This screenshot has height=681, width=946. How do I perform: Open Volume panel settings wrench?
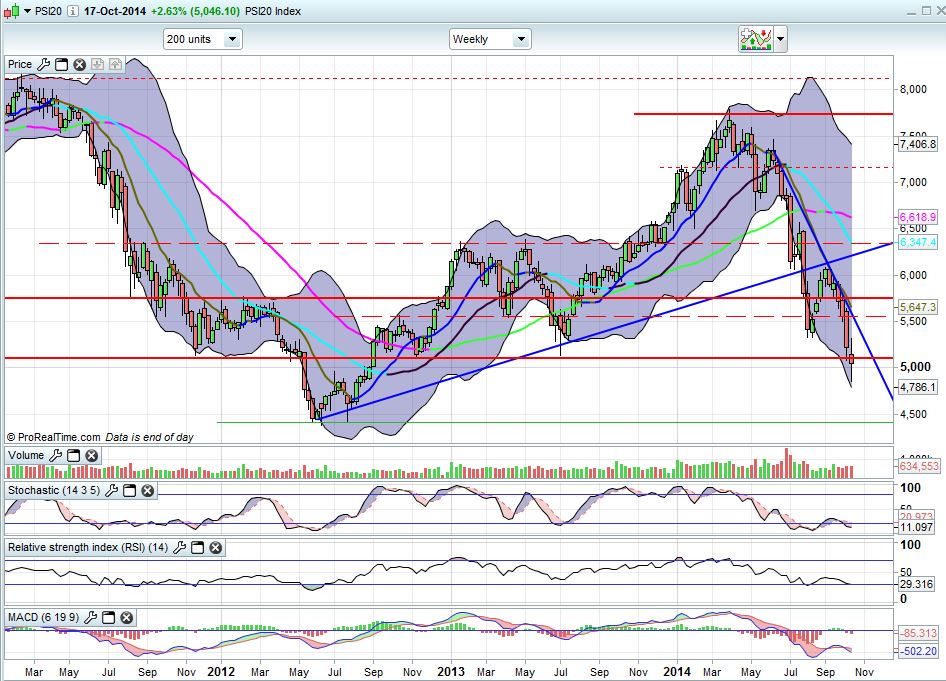point(55,455)
